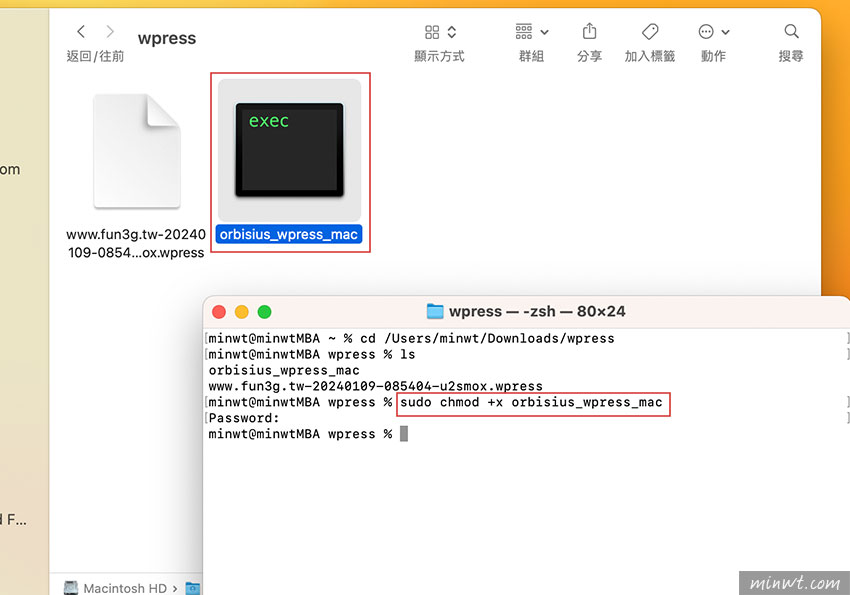Maximize the Terminal with green button
850x595 pixels.
click(x=265, y=312)
